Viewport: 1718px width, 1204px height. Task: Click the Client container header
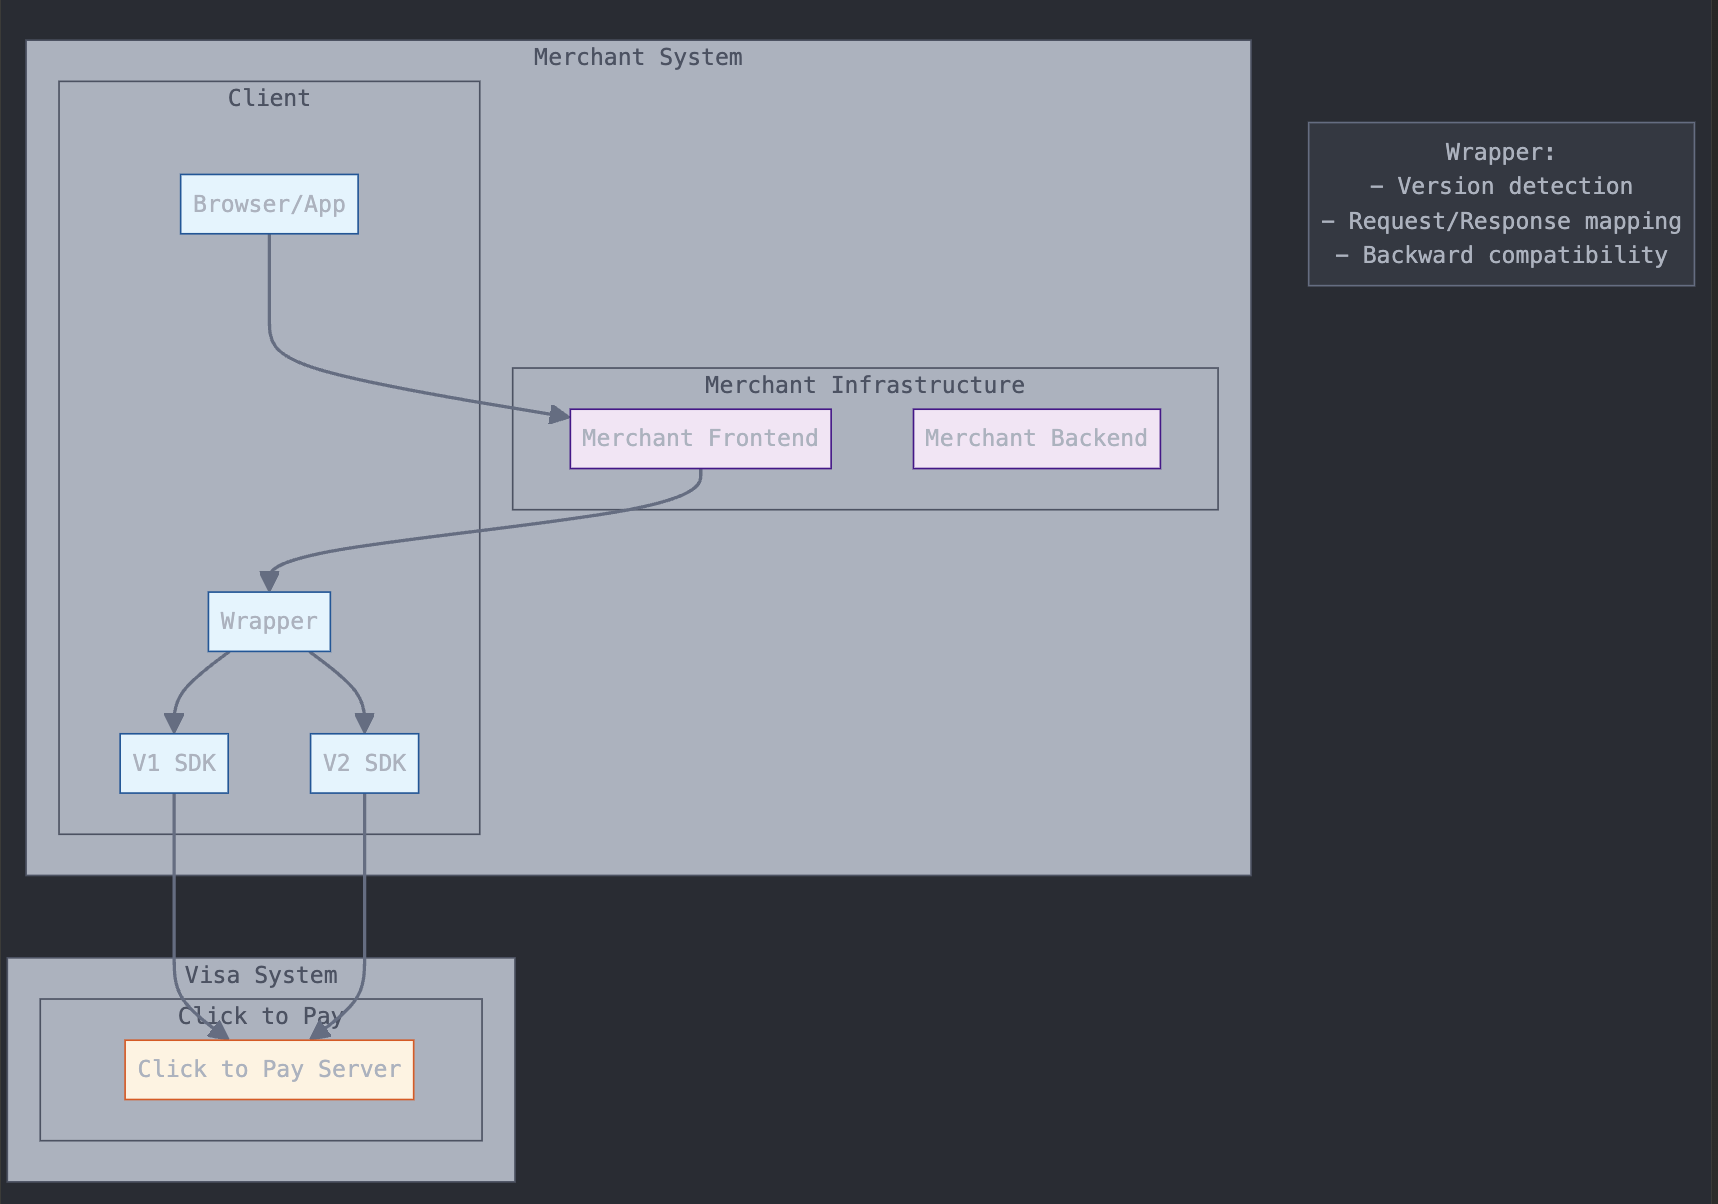268,97
